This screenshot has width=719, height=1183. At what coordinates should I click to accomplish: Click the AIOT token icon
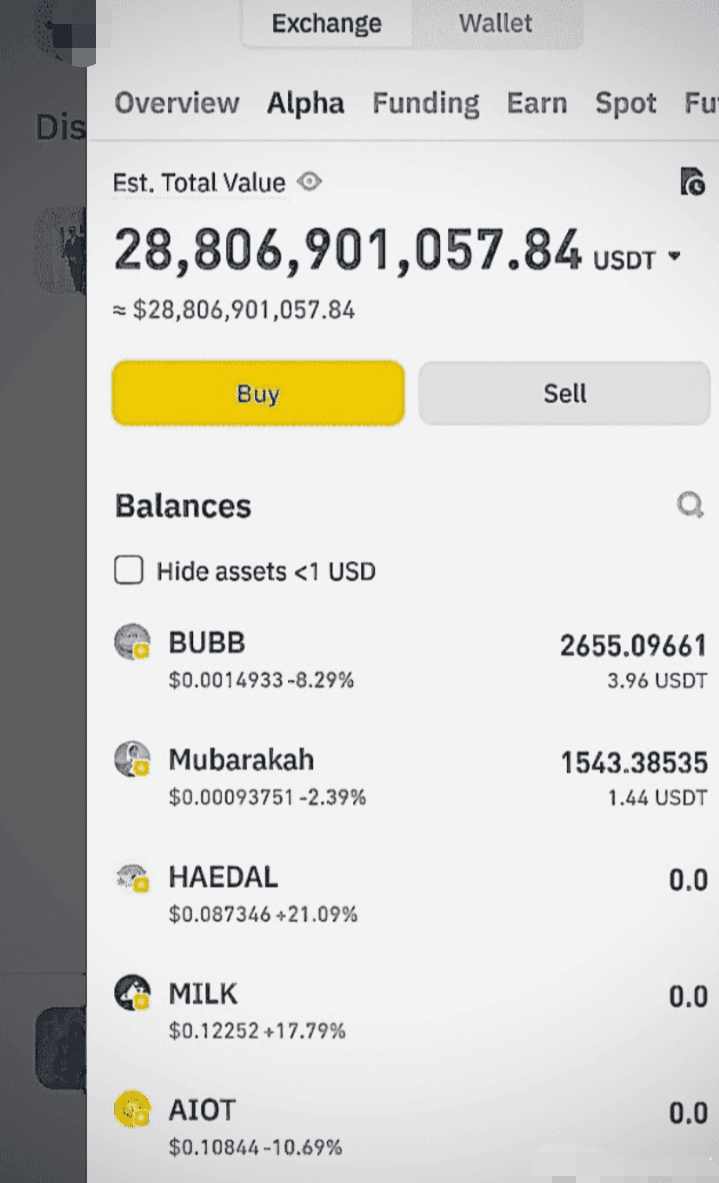click(x=132, y=1110)
